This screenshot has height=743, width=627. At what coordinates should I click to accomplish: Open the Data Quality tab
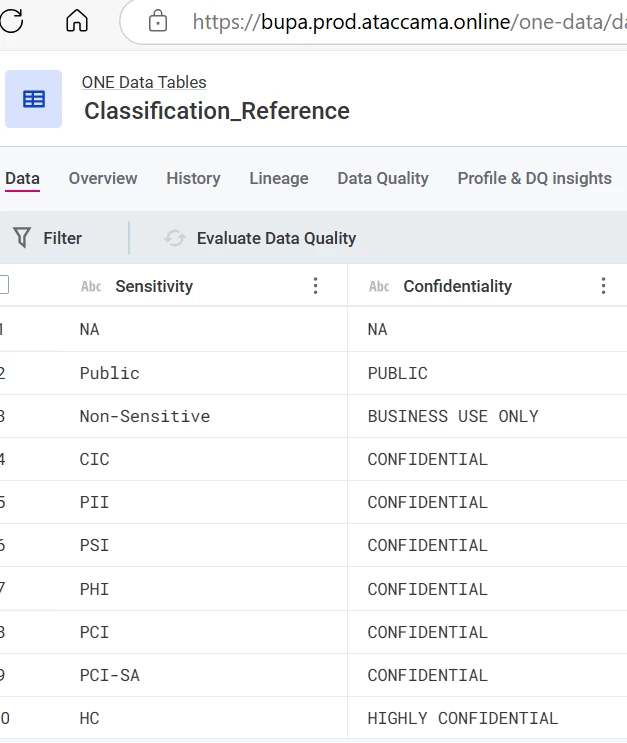coord(383,178)
